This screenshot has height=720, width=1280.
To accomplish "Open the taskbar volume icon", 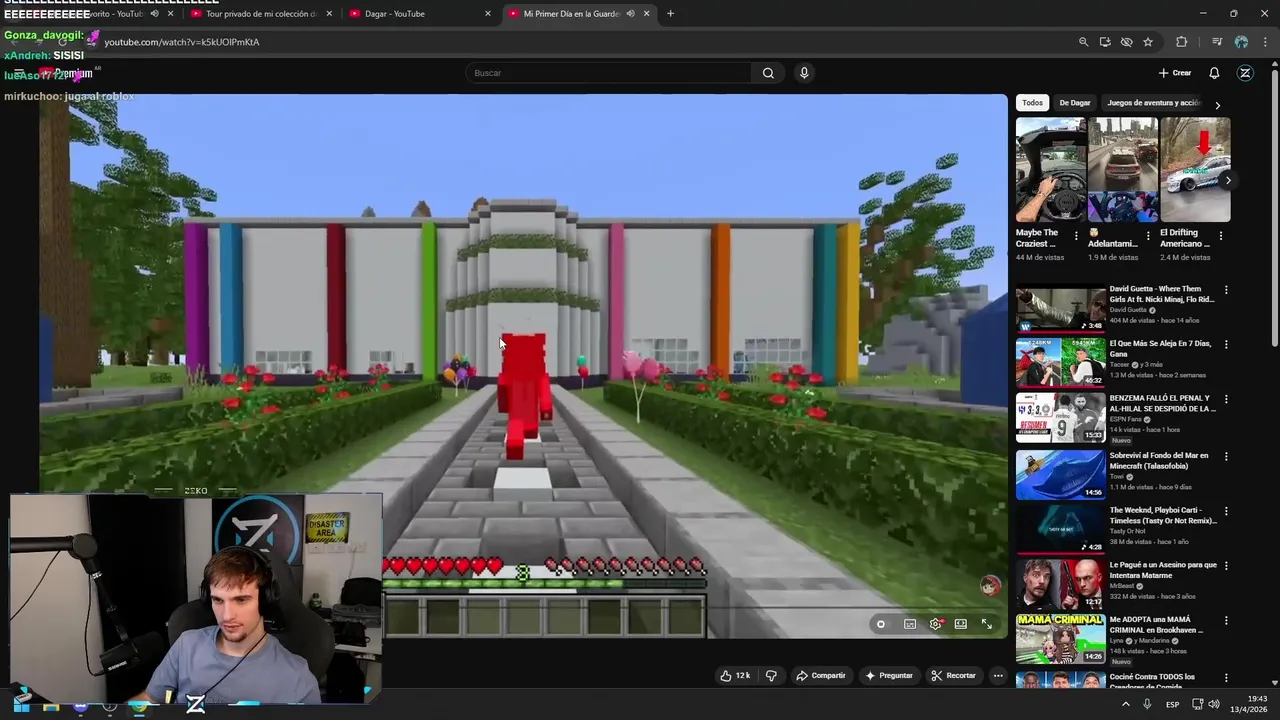I will [1213, 705].
